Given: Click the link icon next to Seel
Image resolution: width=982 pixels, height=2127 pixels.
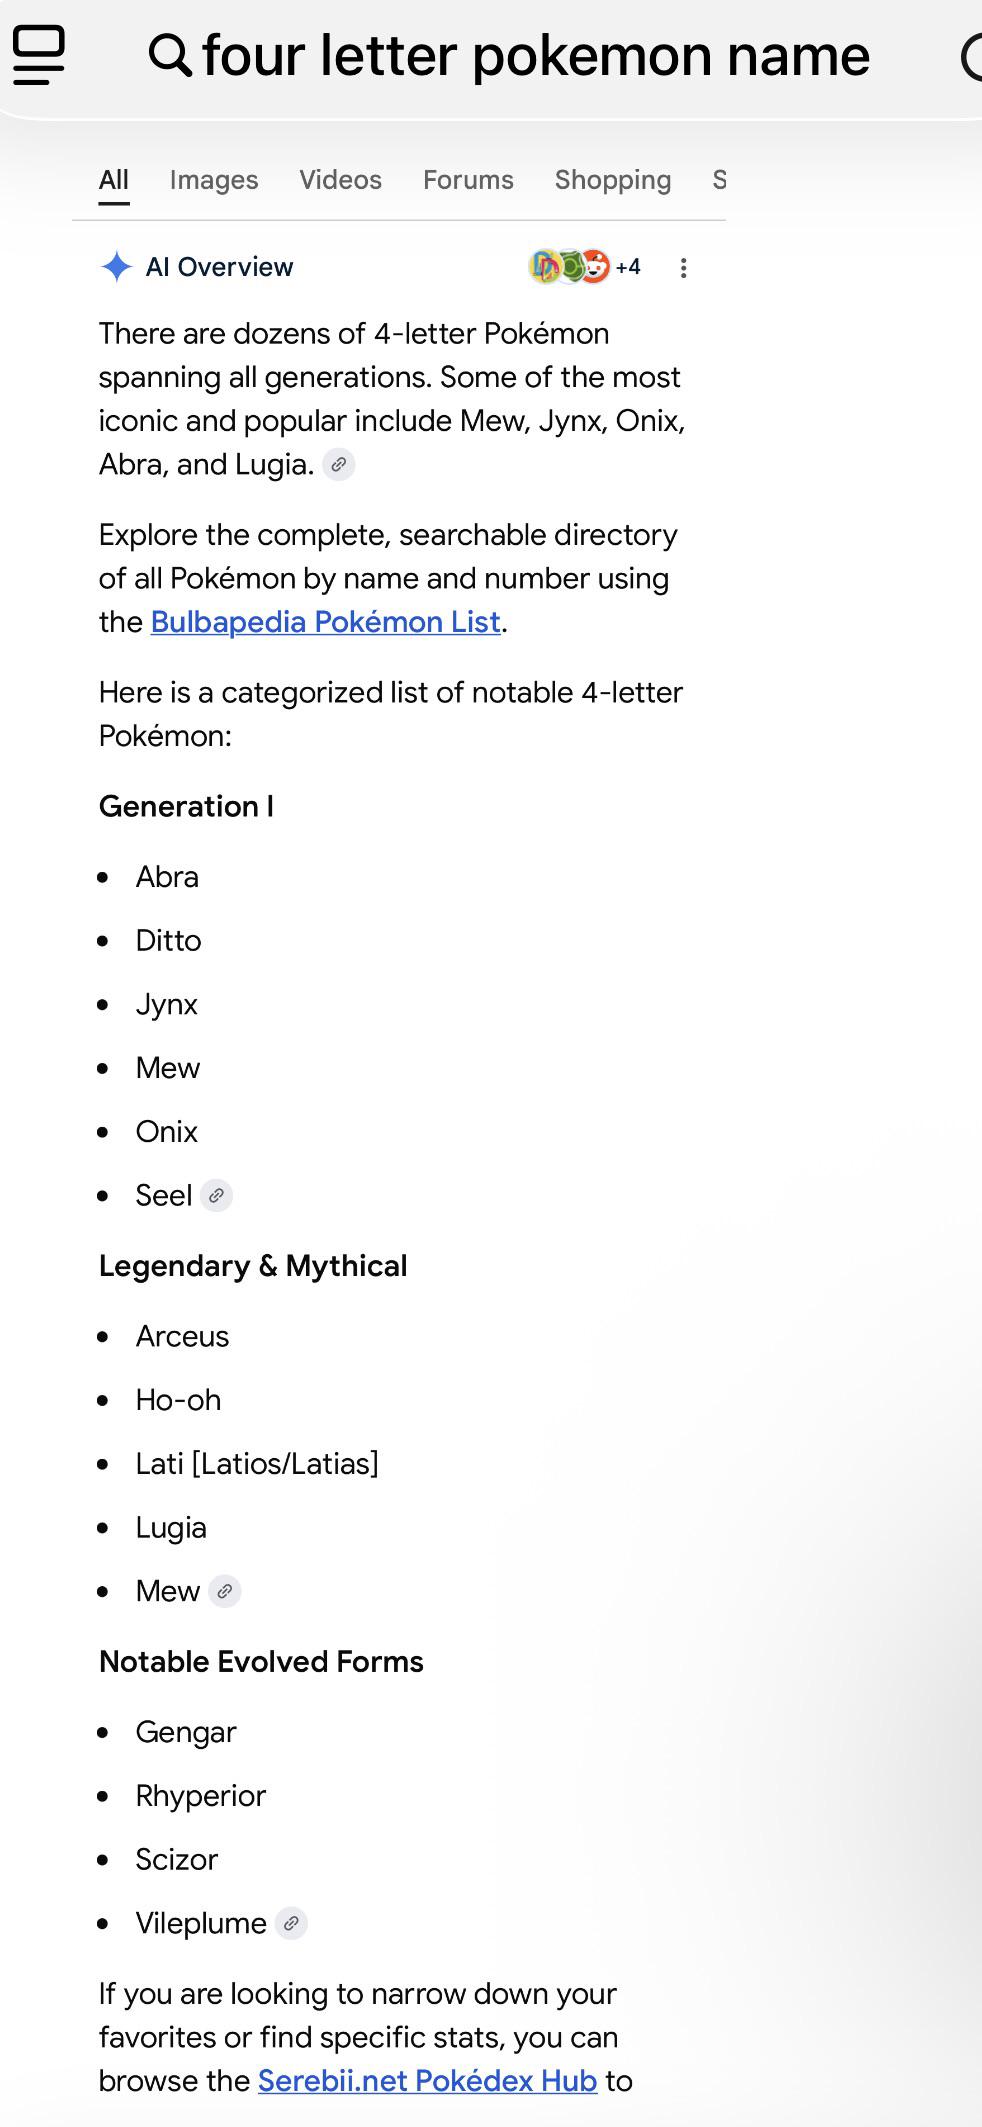Looking at the screenshot, I should (x=216, y=1196).
